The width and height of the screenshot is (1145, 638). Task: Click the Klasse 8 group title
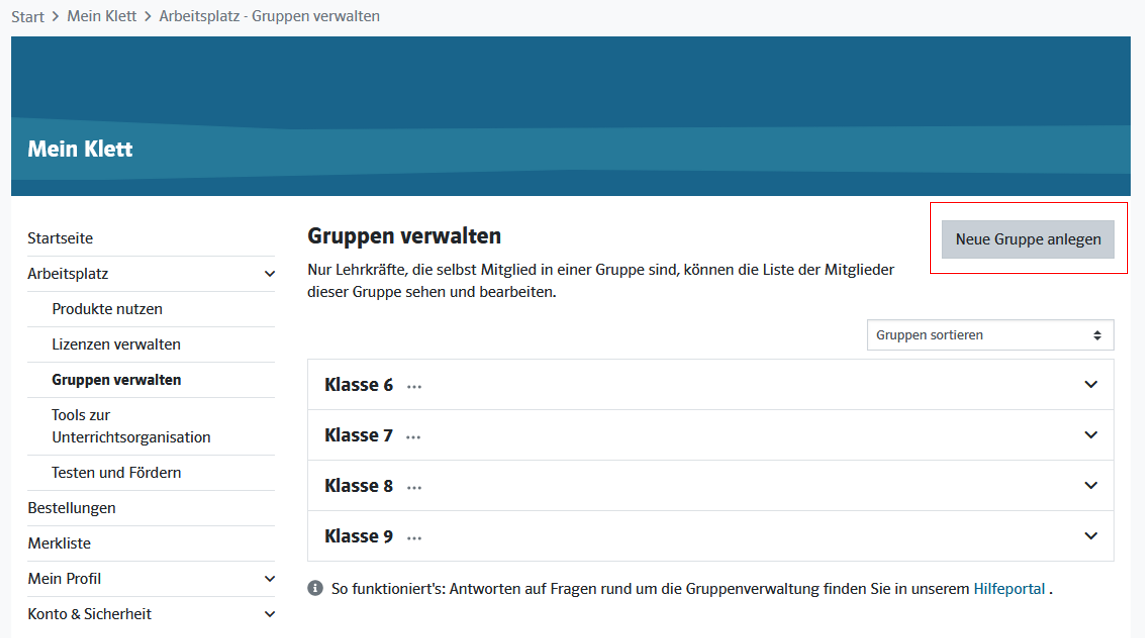[359, 485]
